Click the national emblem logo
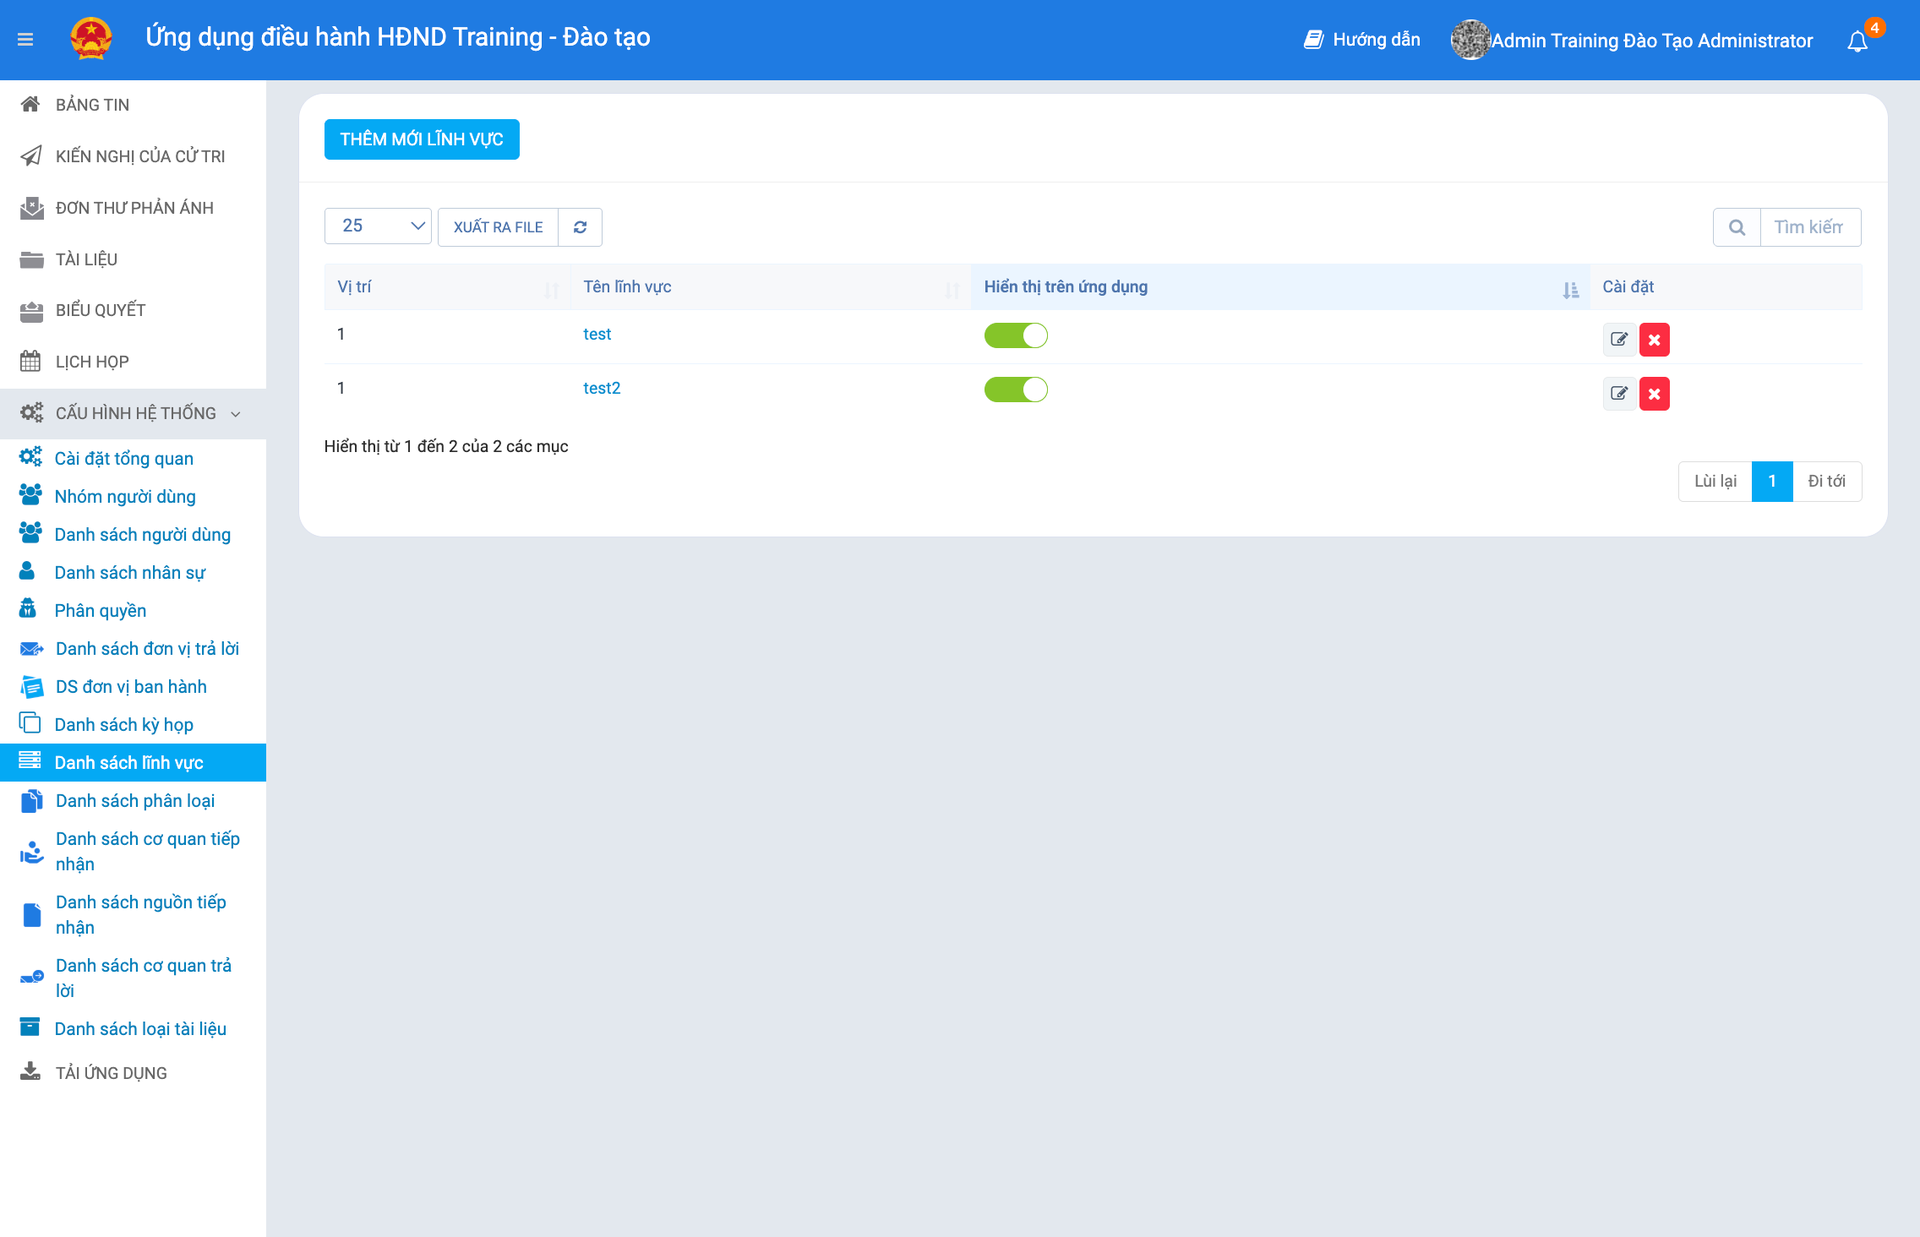Screen dimensions: 1920x1237 (91, 39)
